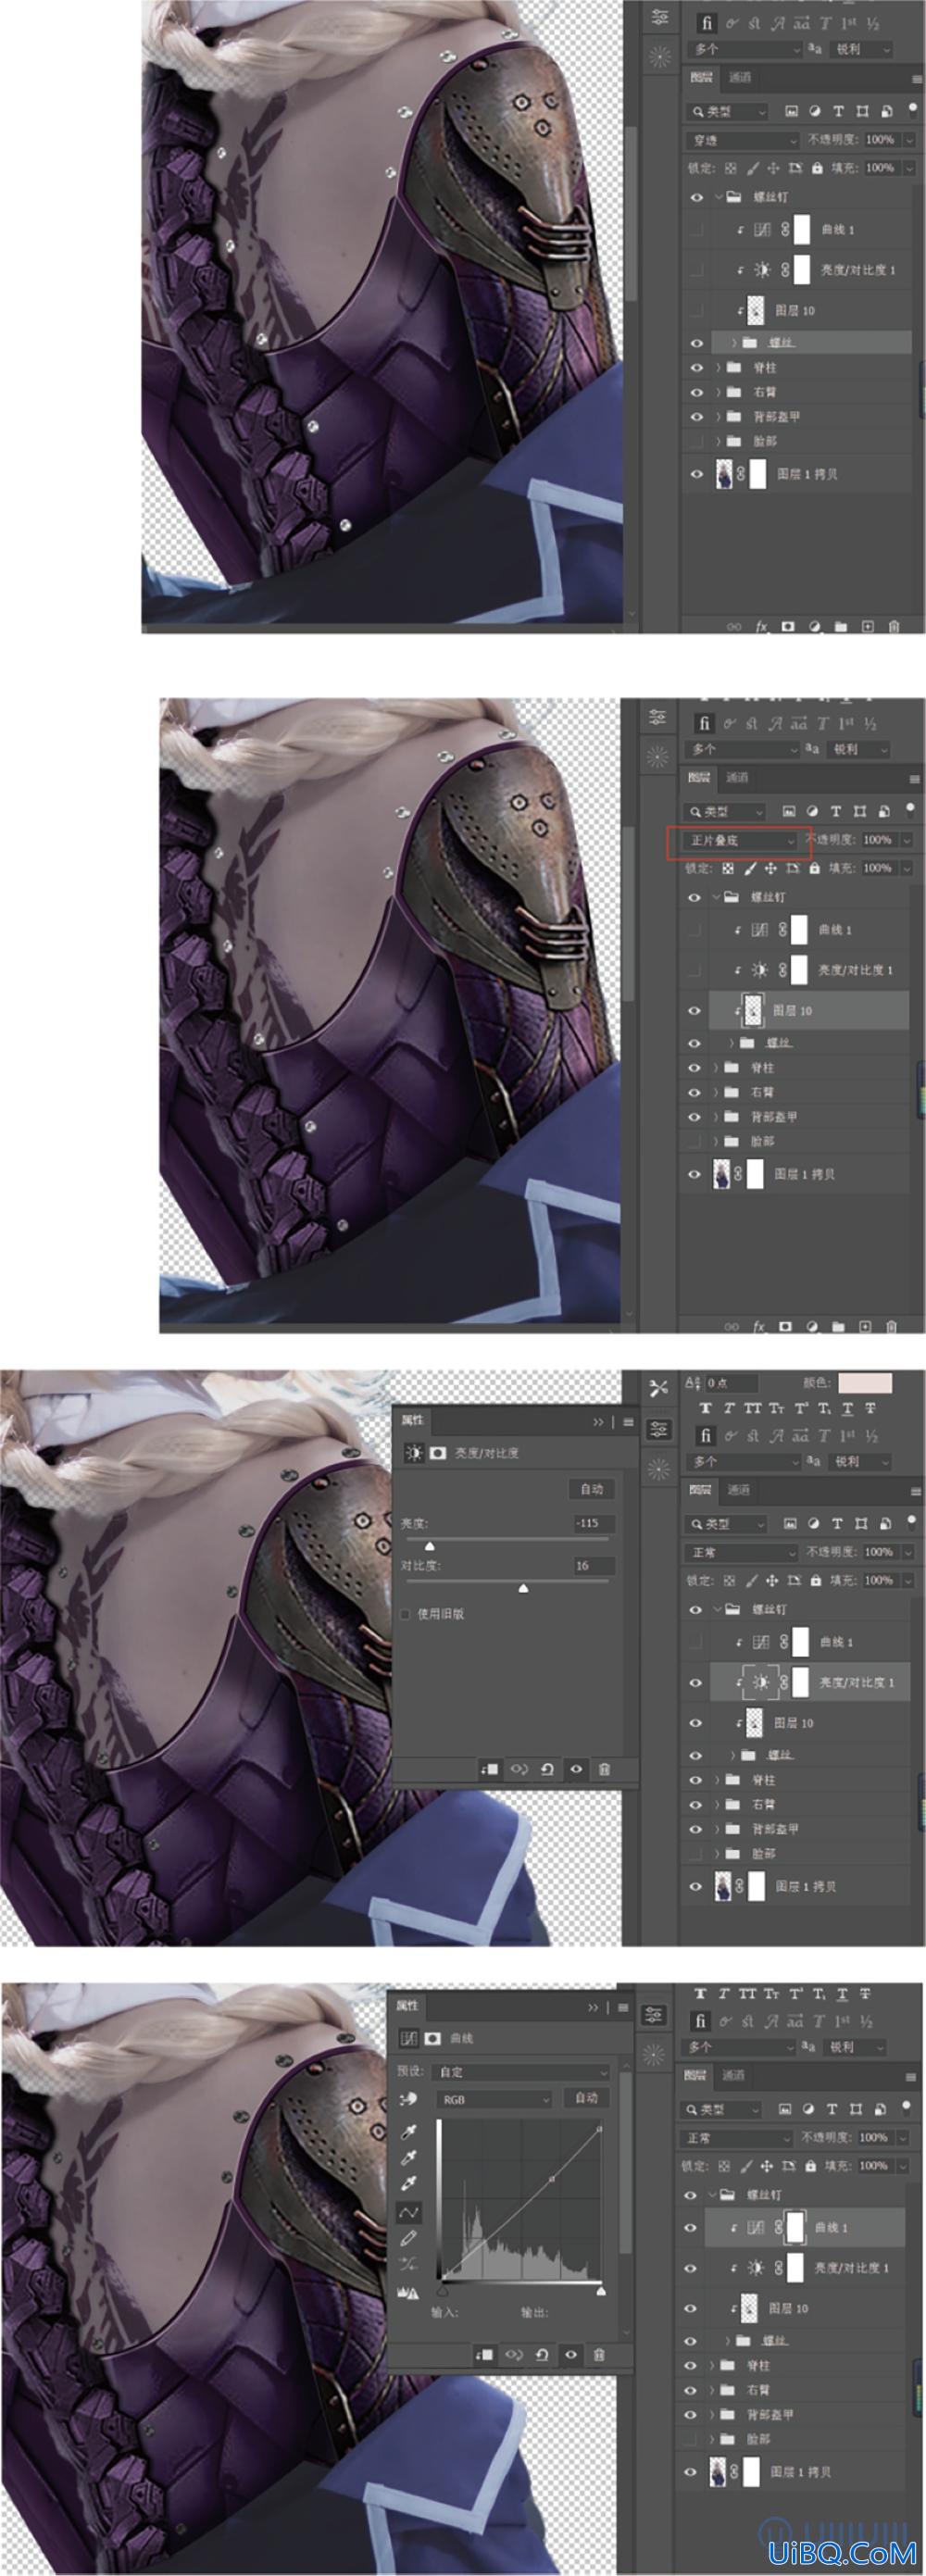
Task: Open the 穿透 blend mode dropdown
Action: pyautogui.click(x=743, y=140)
